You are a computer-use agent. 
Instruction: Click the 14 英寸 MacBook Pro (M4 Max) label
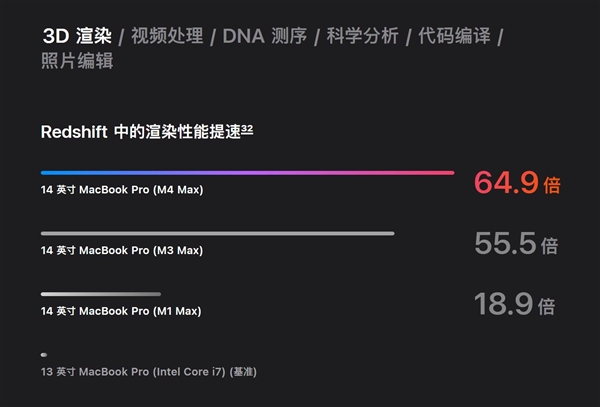pos(121,190)
